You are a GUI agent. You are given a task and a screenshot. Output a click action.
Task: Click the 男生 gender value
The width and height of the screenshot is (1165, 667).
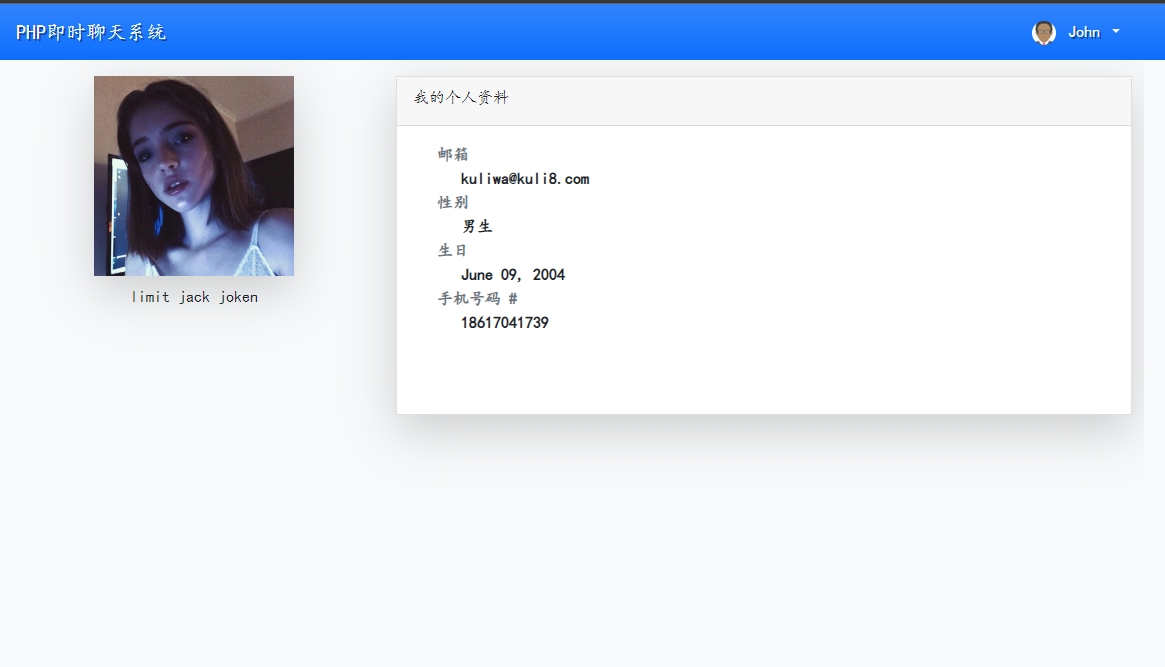[x=477, y=227]
